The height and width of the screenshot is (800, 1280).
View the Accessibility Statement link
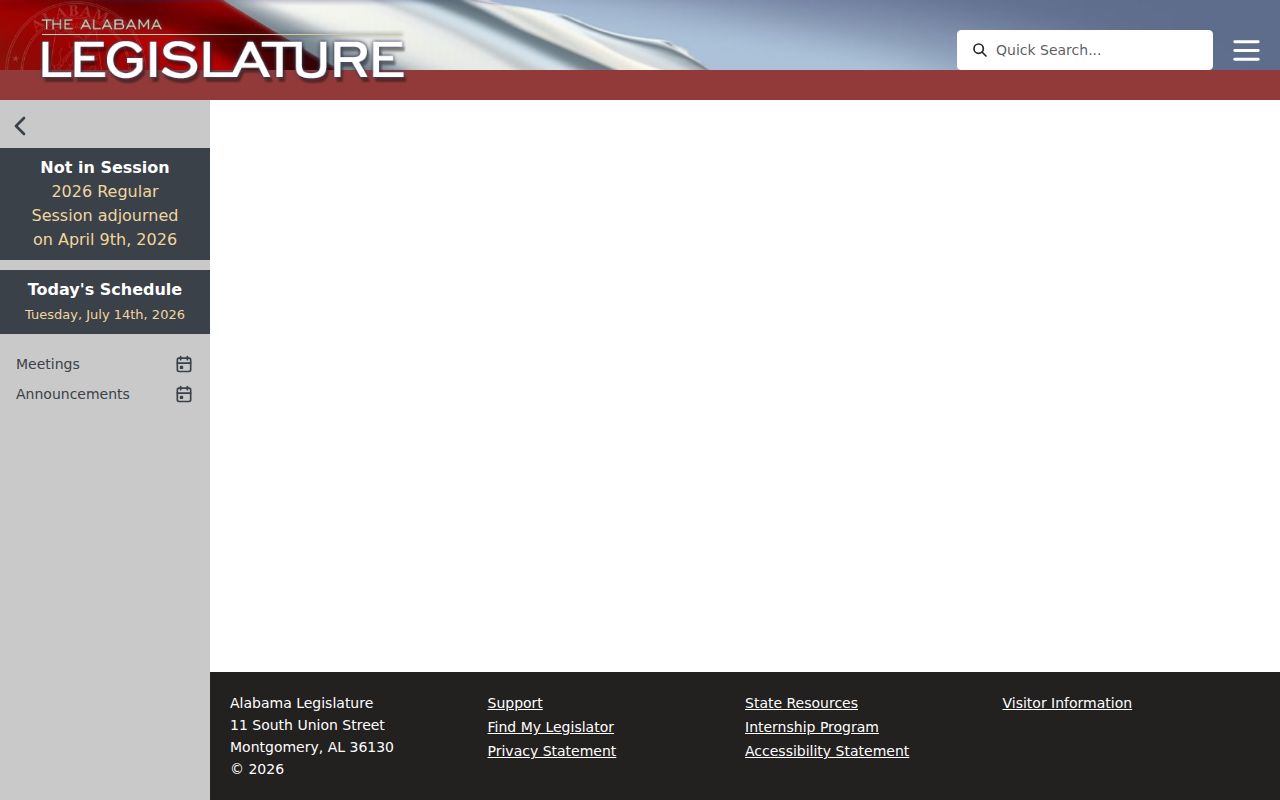(x=827, y=751)
